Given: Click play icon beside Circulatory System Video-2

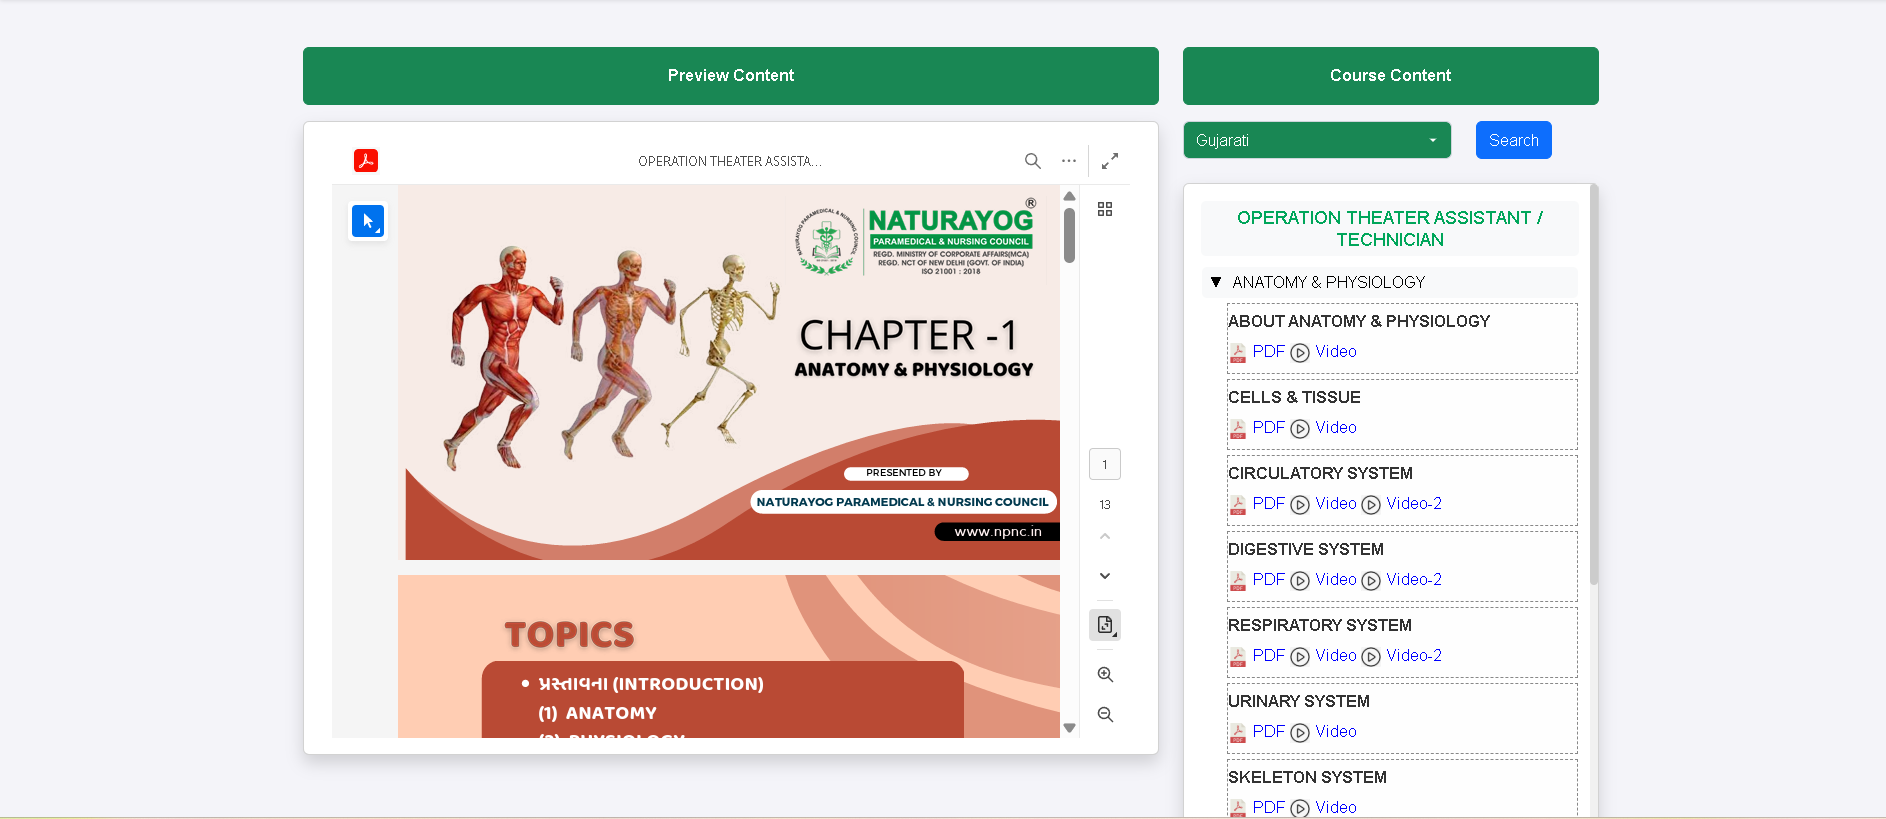Looking at the screenshot, I should click(1371, 505).
